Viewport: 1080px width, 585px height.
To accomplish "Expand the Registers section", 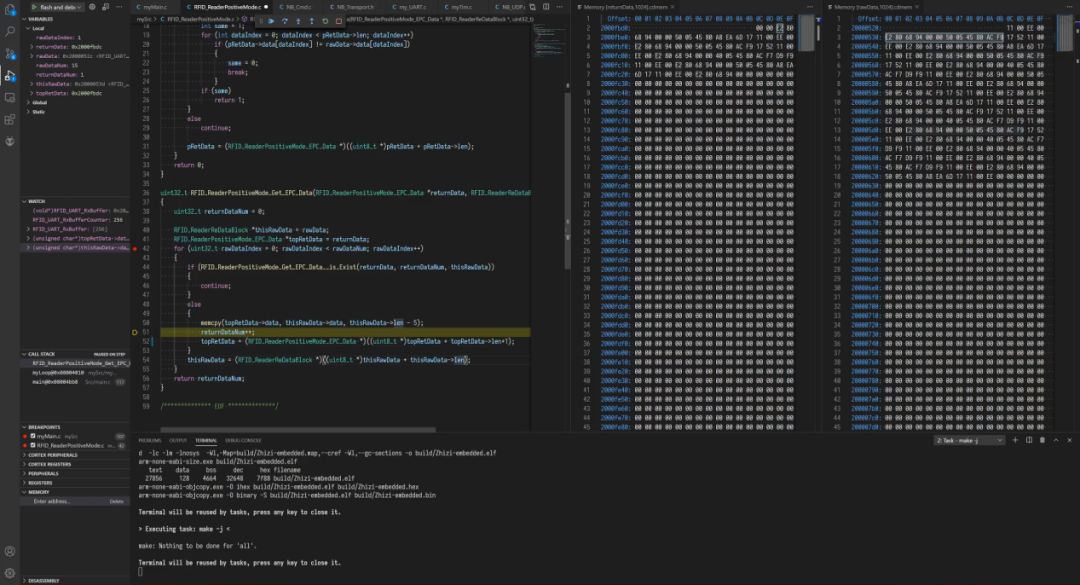I will 42,482.
